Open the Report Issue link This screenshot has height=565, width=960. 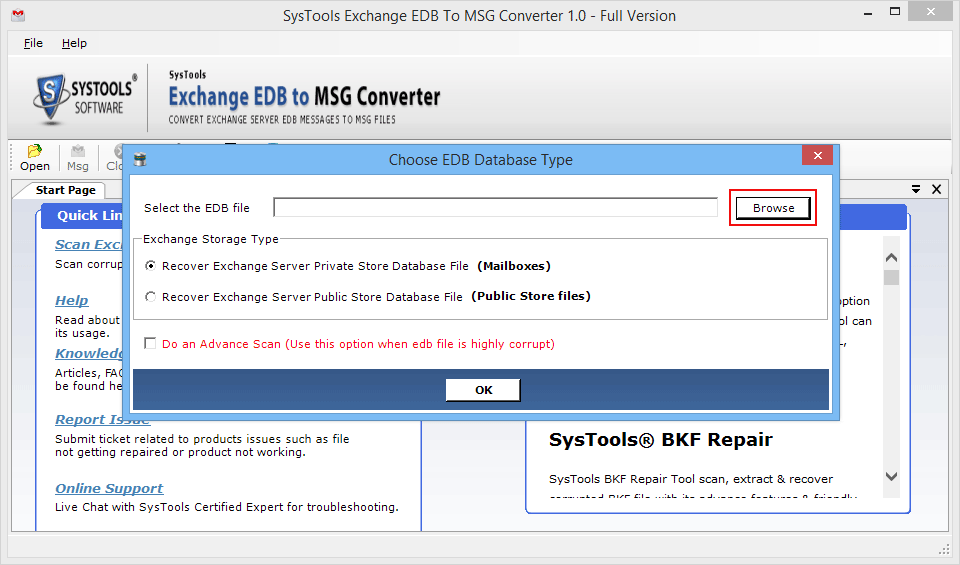pos(102,420)
